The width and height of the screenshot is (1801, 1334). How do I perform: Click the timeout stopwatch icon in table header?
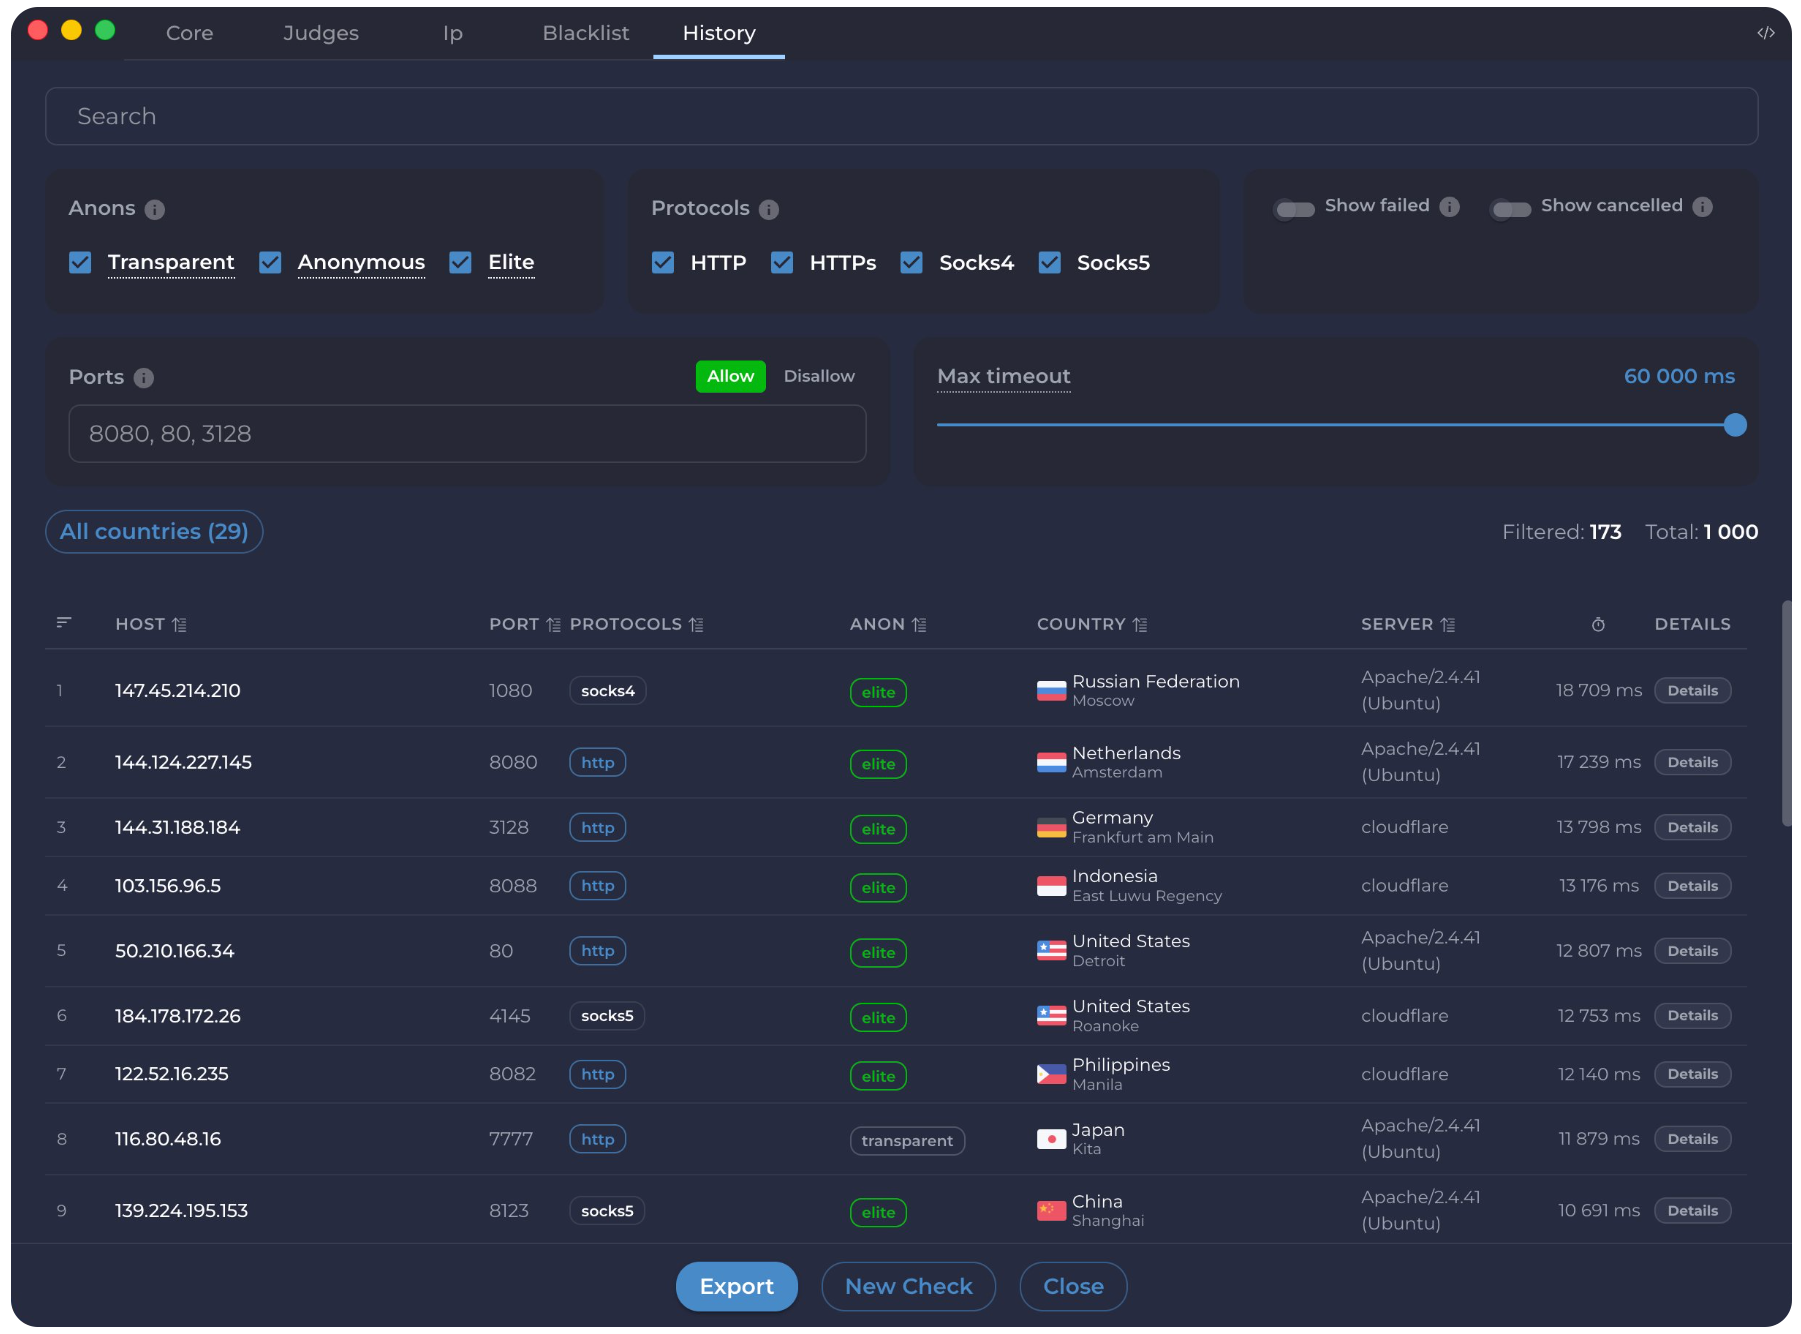pos(1597,623)
